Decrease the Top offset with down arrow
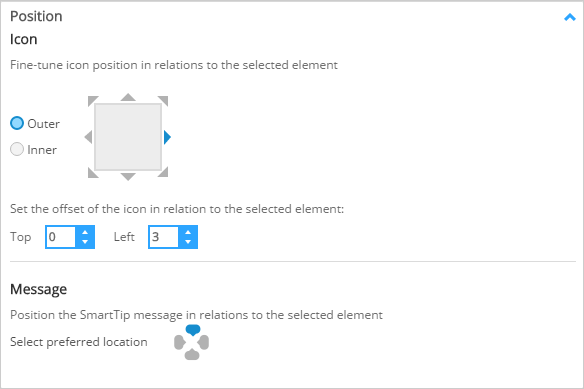Image resolution: width=584 pixels, height=389 pixels. click(85, 242)
